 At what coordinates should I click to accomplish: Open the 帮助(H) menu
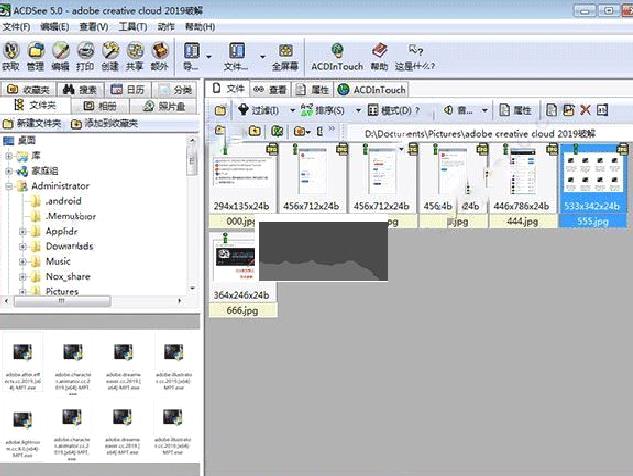pos(200,27)
